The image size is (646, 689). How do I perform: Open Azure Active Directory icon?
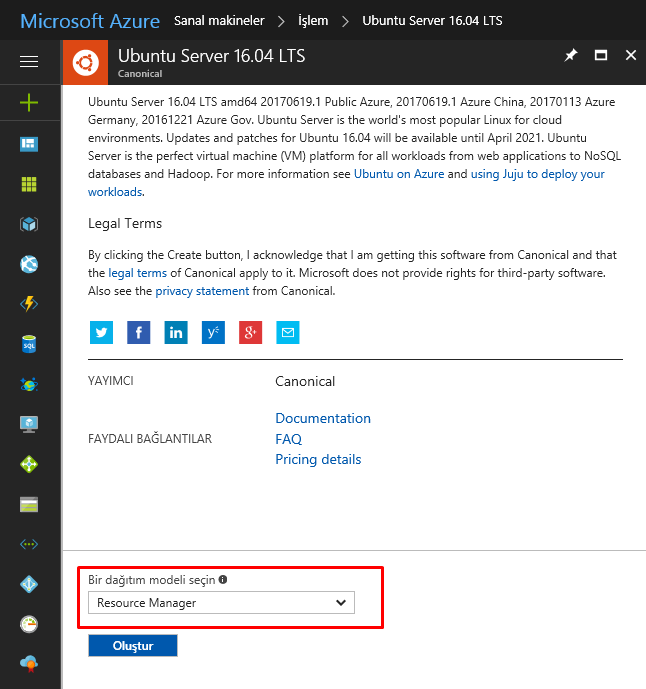coord(29,584)
